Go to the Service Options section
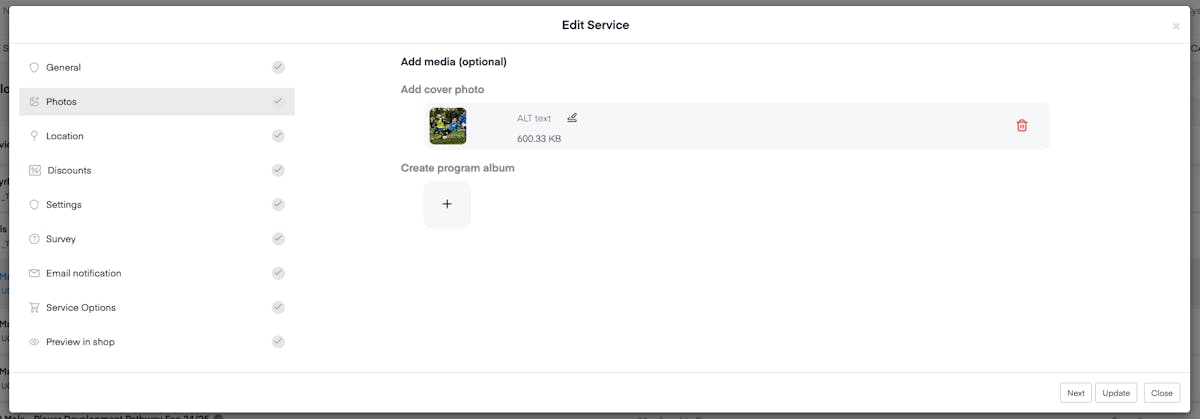The height and width of the screenshot is (419, 1200). pyautogui.click(x=81, y=308)
